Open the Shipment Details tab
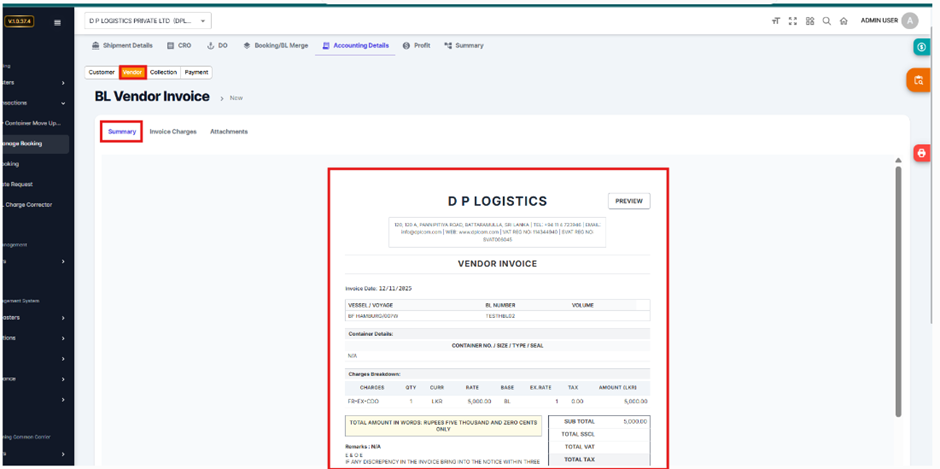The image size is (940, 469). 122,46
